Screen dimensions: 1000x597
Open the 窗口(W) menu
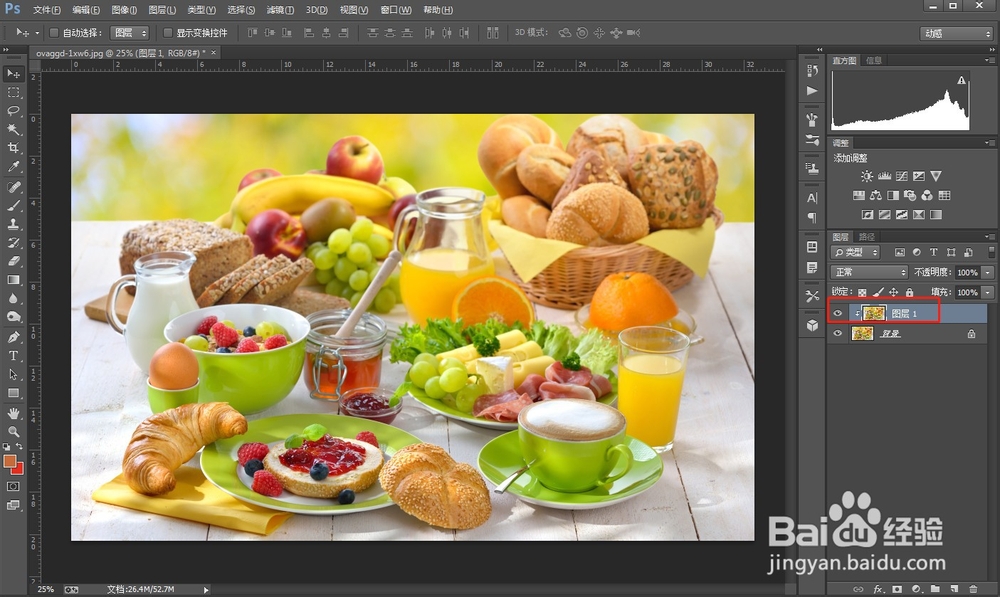pyautogui.click(x=395, y=10)
